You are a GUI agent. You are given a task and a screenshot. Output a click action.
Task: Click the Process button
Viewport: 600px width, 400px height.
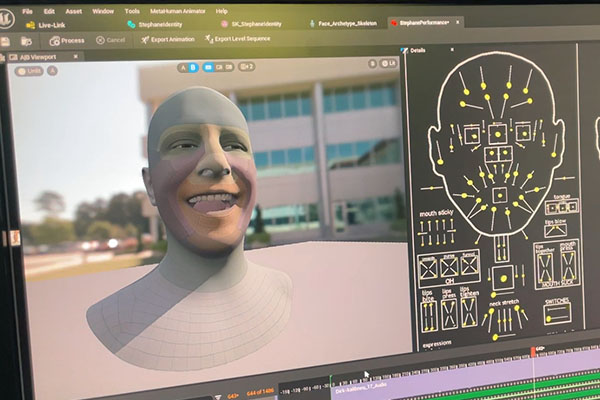[x=67, y=41]
